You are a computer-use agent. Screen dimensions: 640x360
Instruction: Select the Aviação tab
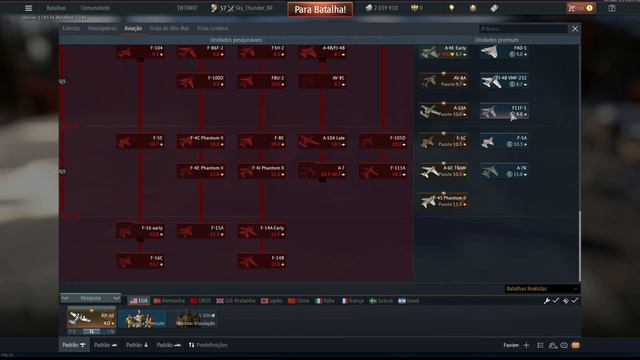pyautogui.click(x=133, y=28)
